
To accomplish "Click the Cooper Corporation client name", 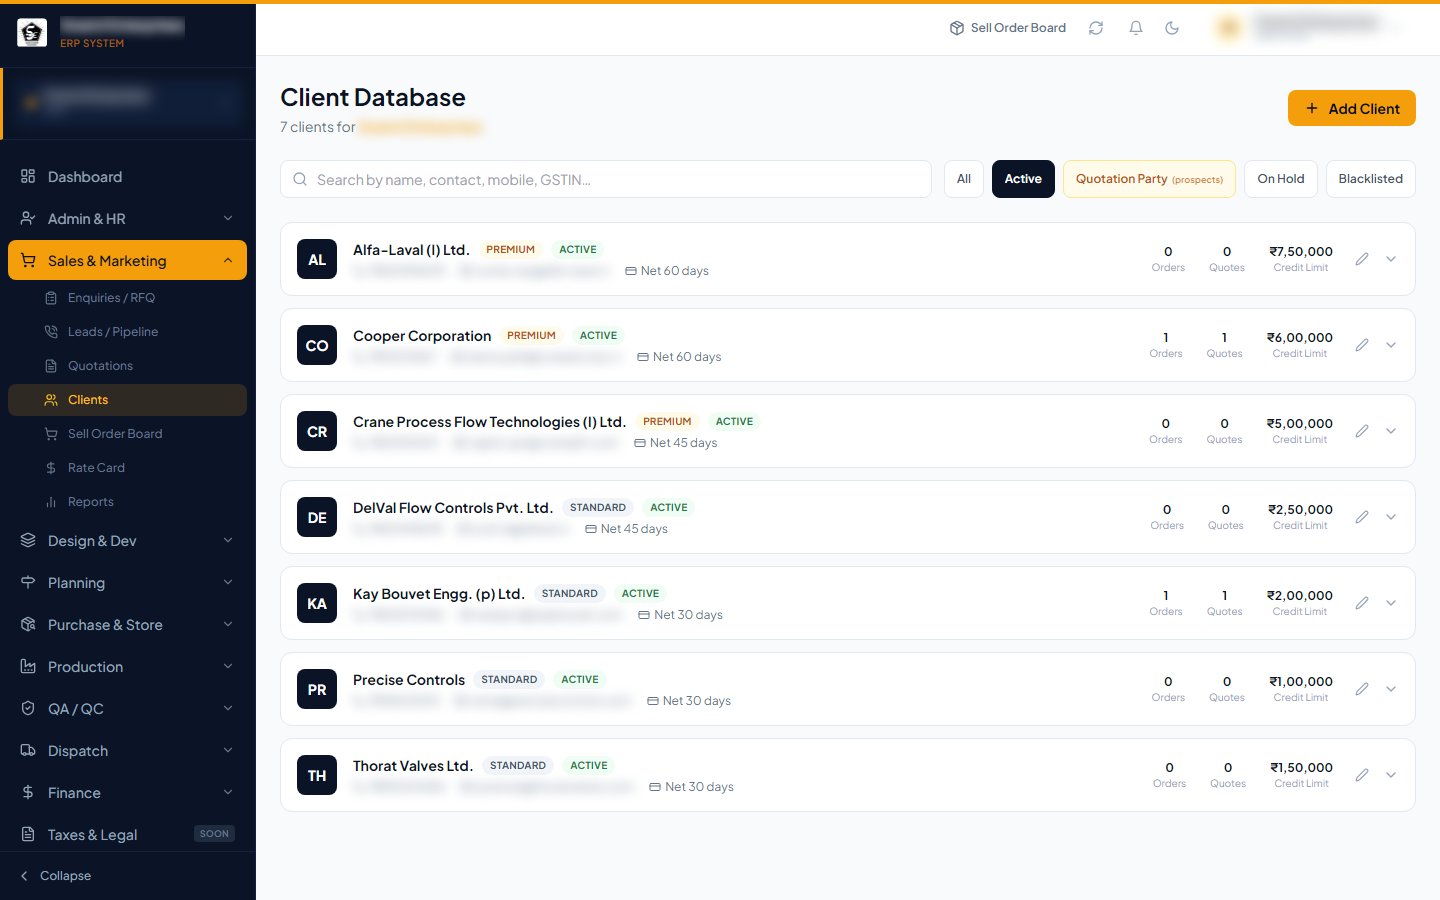I will tap(422, 336).
